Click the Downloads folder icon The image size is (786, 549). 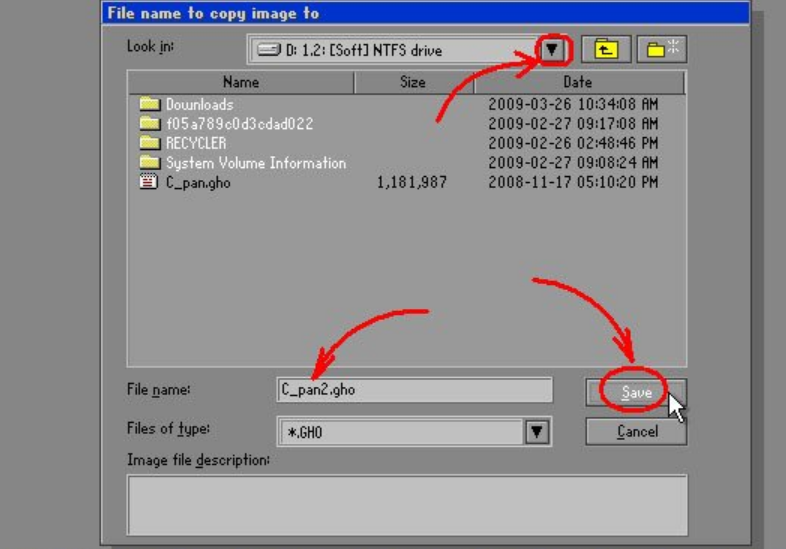pos(149,104)
